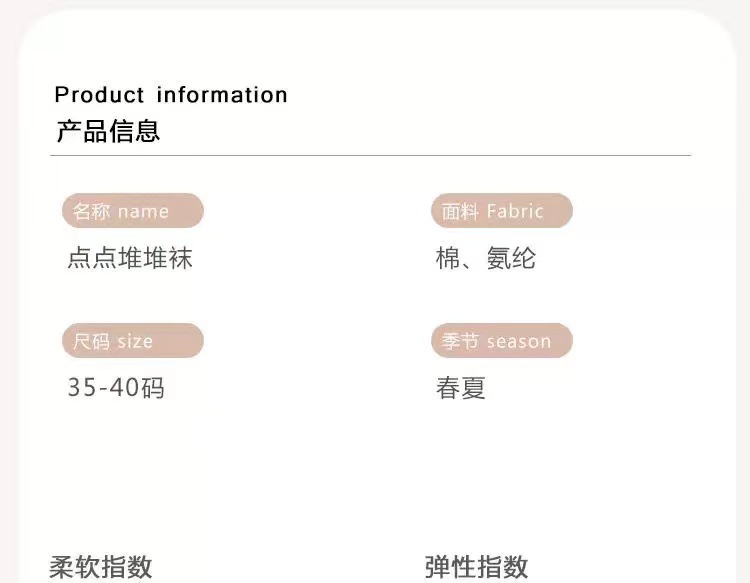
Task: Click the 码 character after 35-40
Action: coord(152,388)
